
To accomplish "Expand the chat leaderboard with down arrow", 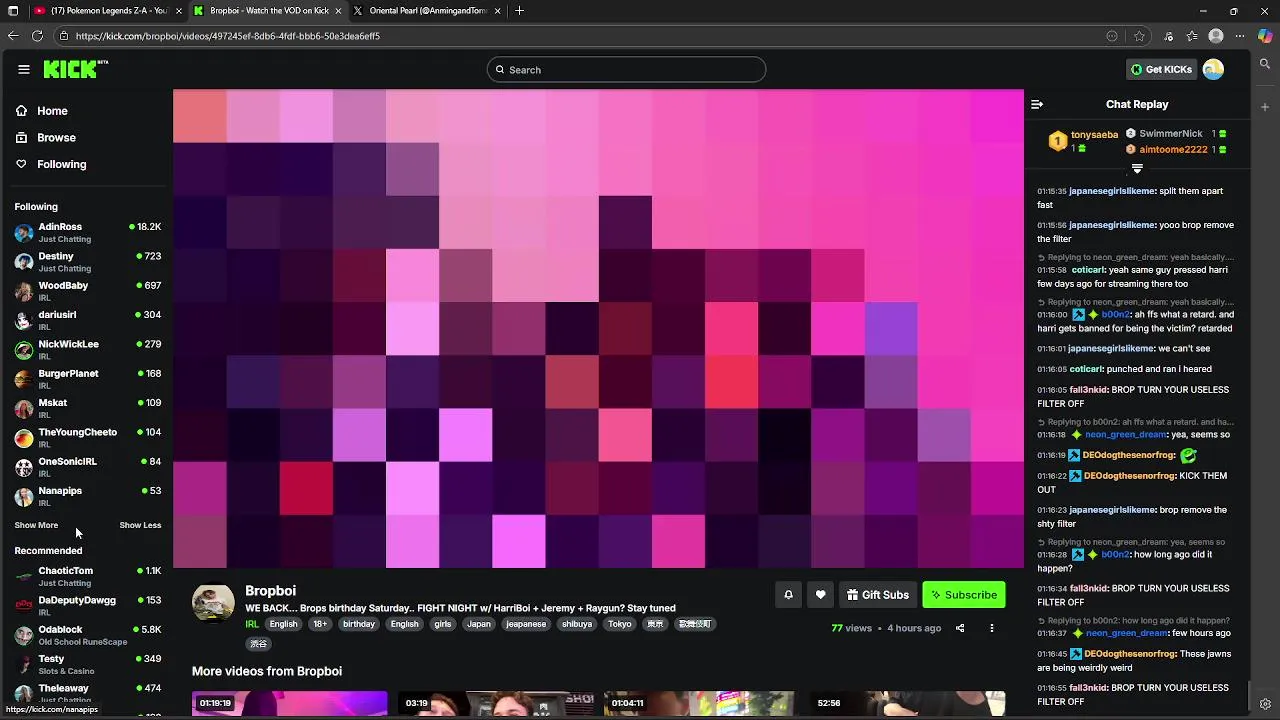I will coord(1137,169).
